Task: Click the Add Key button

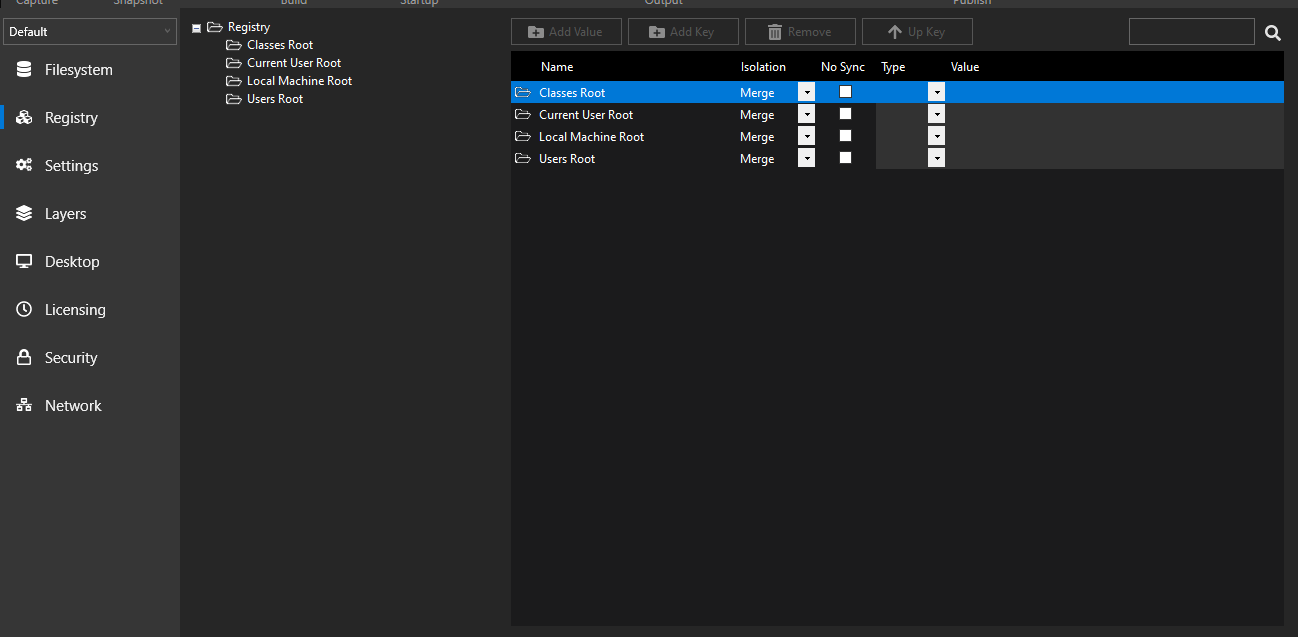Action: pos(683,31)
